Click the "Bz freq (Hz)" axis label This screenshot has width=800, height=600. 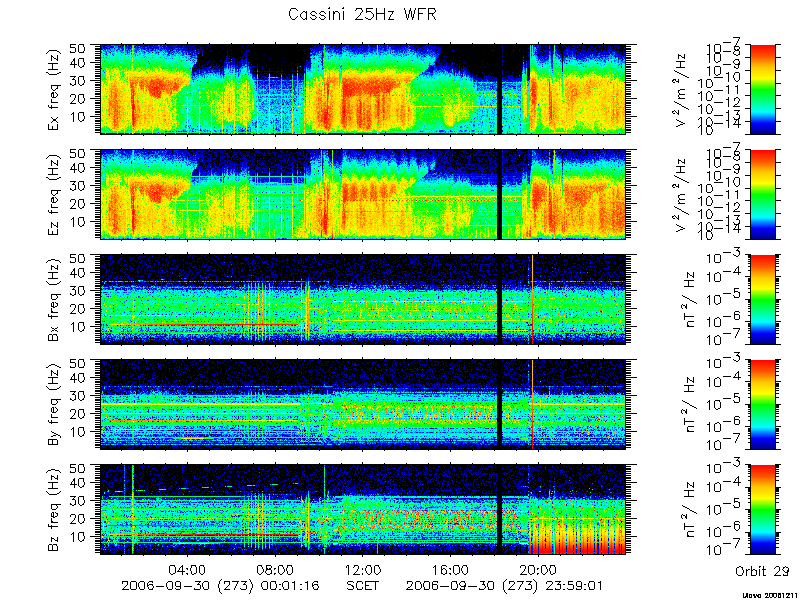(x=54, y=510)
